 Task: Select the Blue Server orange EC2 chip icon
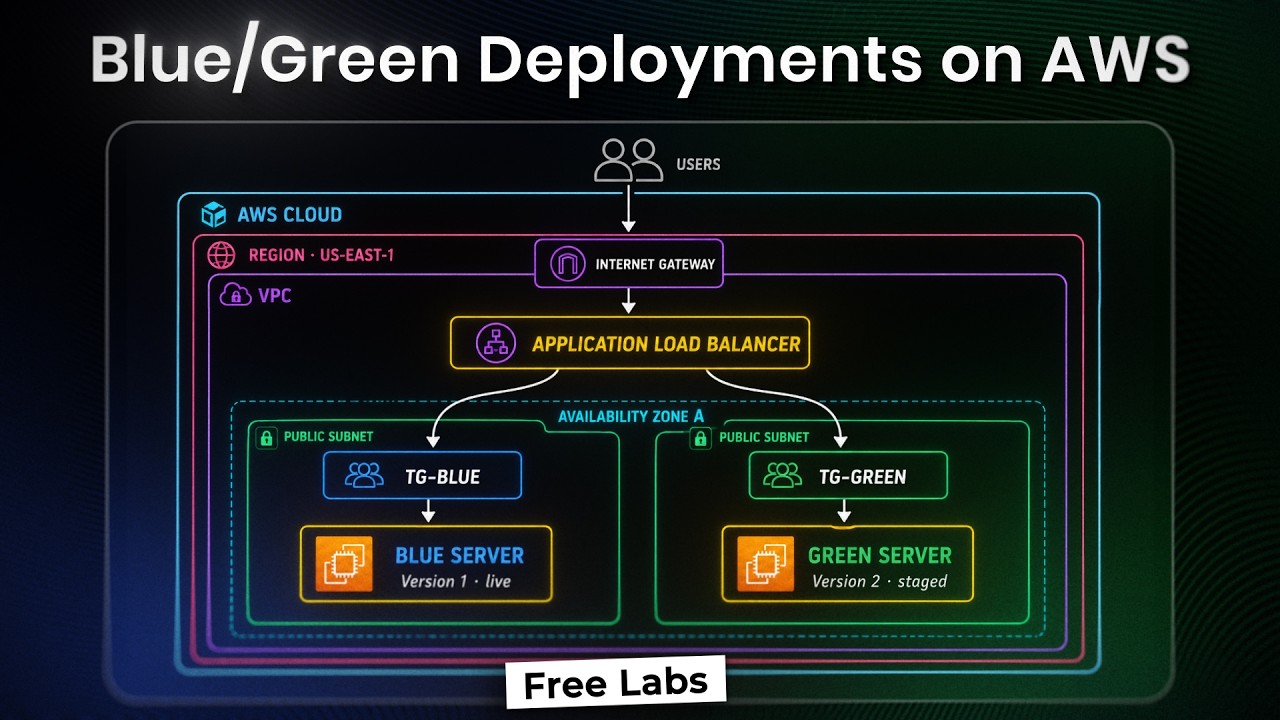click(344, 564)
